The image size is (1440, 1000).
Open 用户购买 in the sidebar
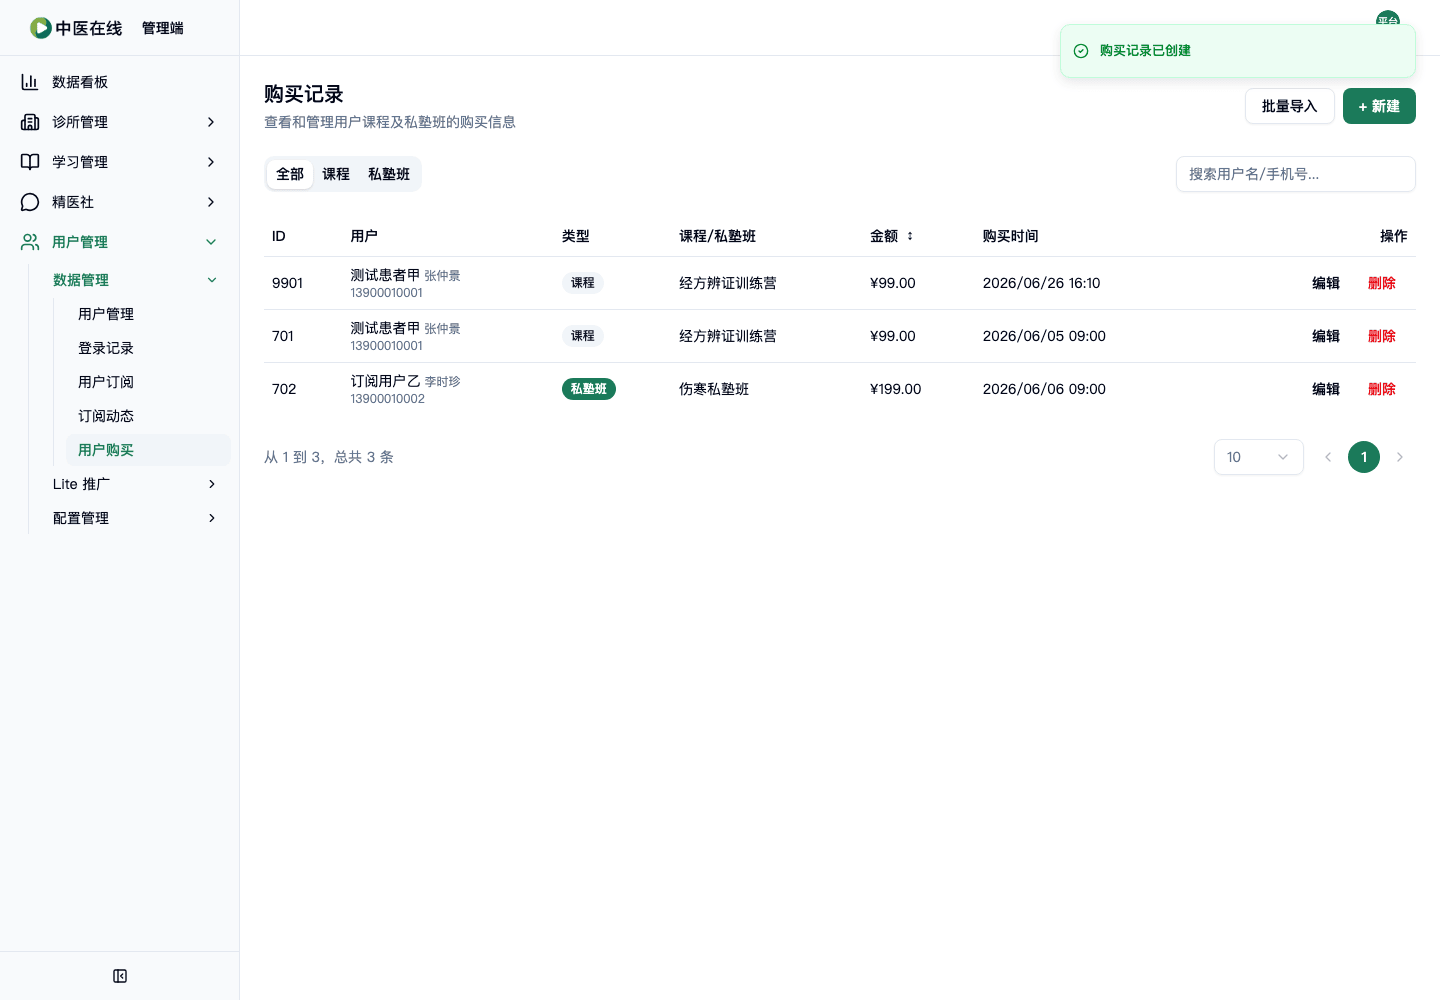(x=148, y=450)
